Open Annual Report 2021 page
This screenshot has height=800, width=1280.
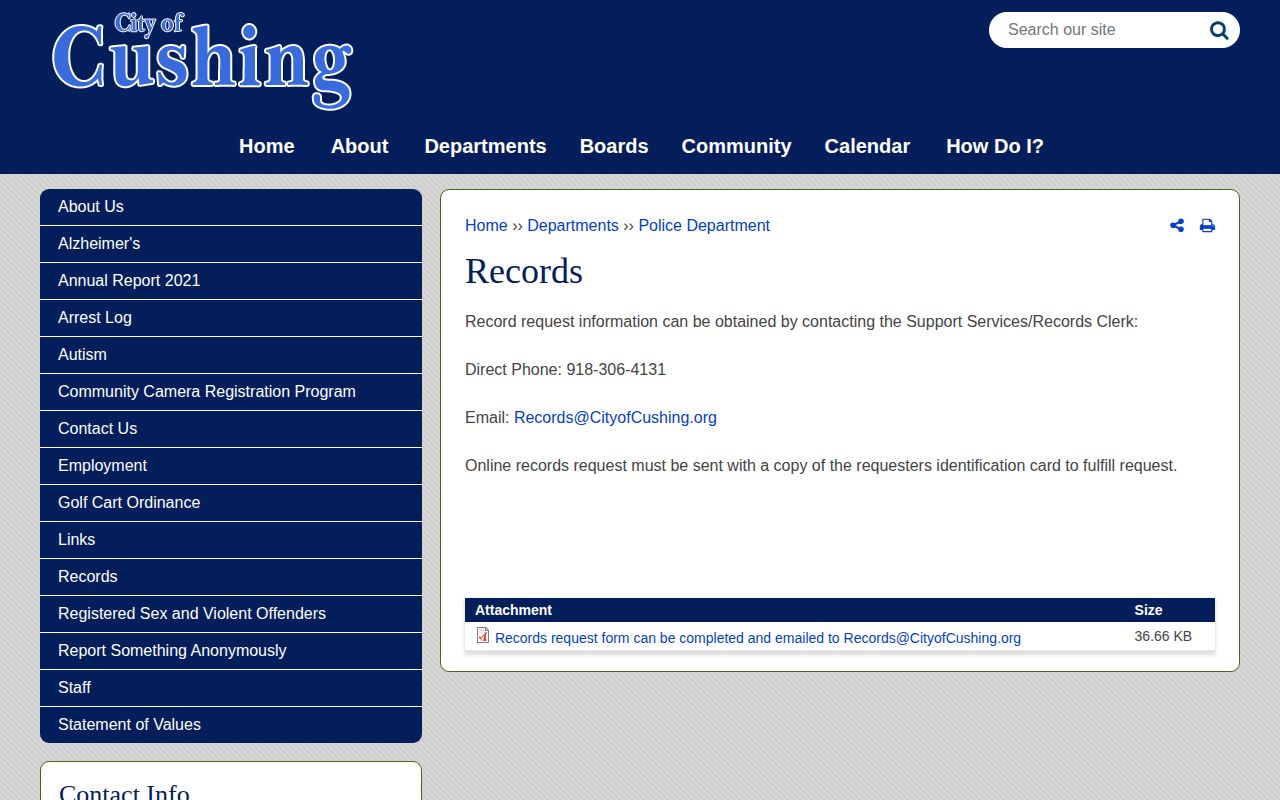pos(231,281)
